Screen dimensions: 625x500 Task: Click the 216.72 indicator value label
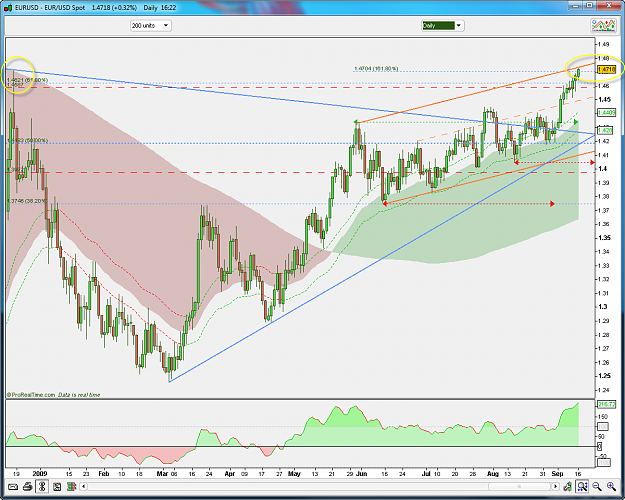[606, 404]
